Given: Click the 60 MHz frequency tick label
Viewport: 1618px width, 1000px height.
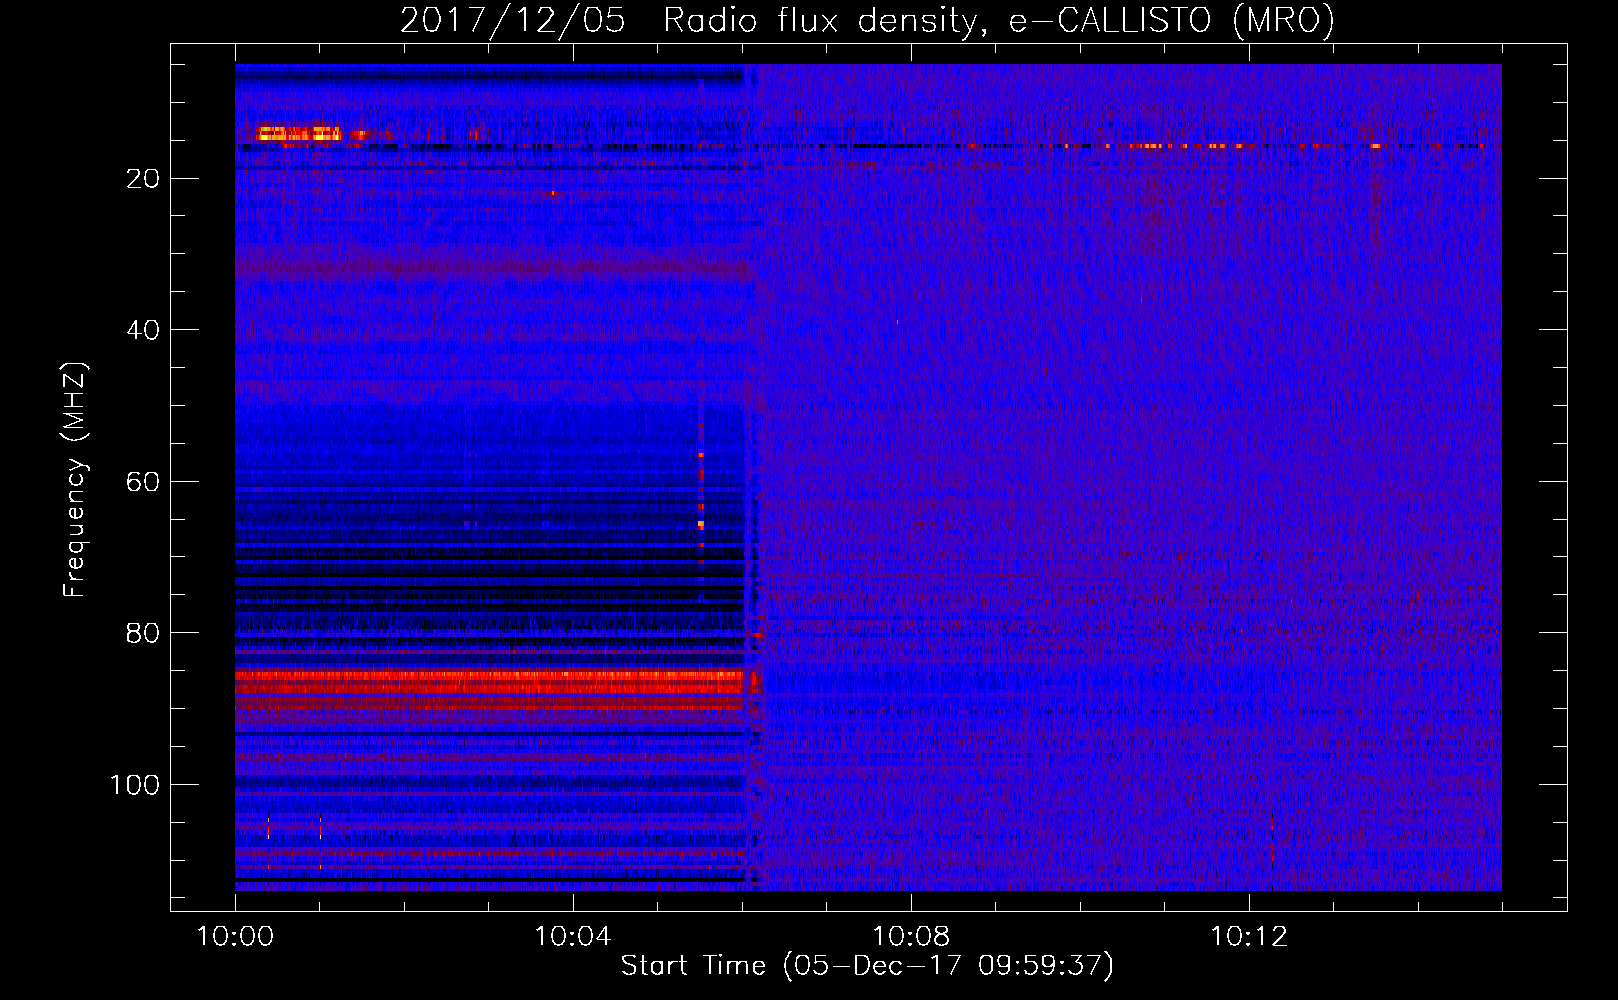Looking at the screenshot, I should click(x=144, y=481).
